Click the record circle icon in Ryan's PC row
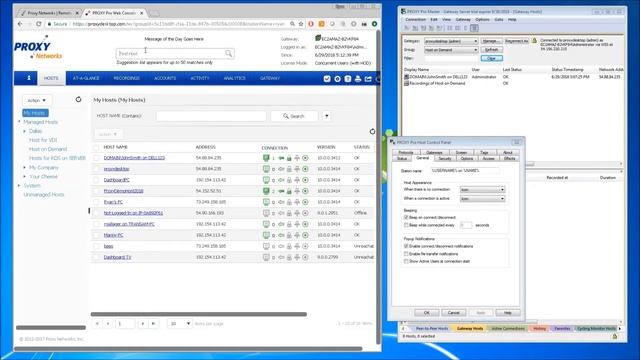This screenshot has width=640, height=360. pyautogui.click(x=305, y=202)
